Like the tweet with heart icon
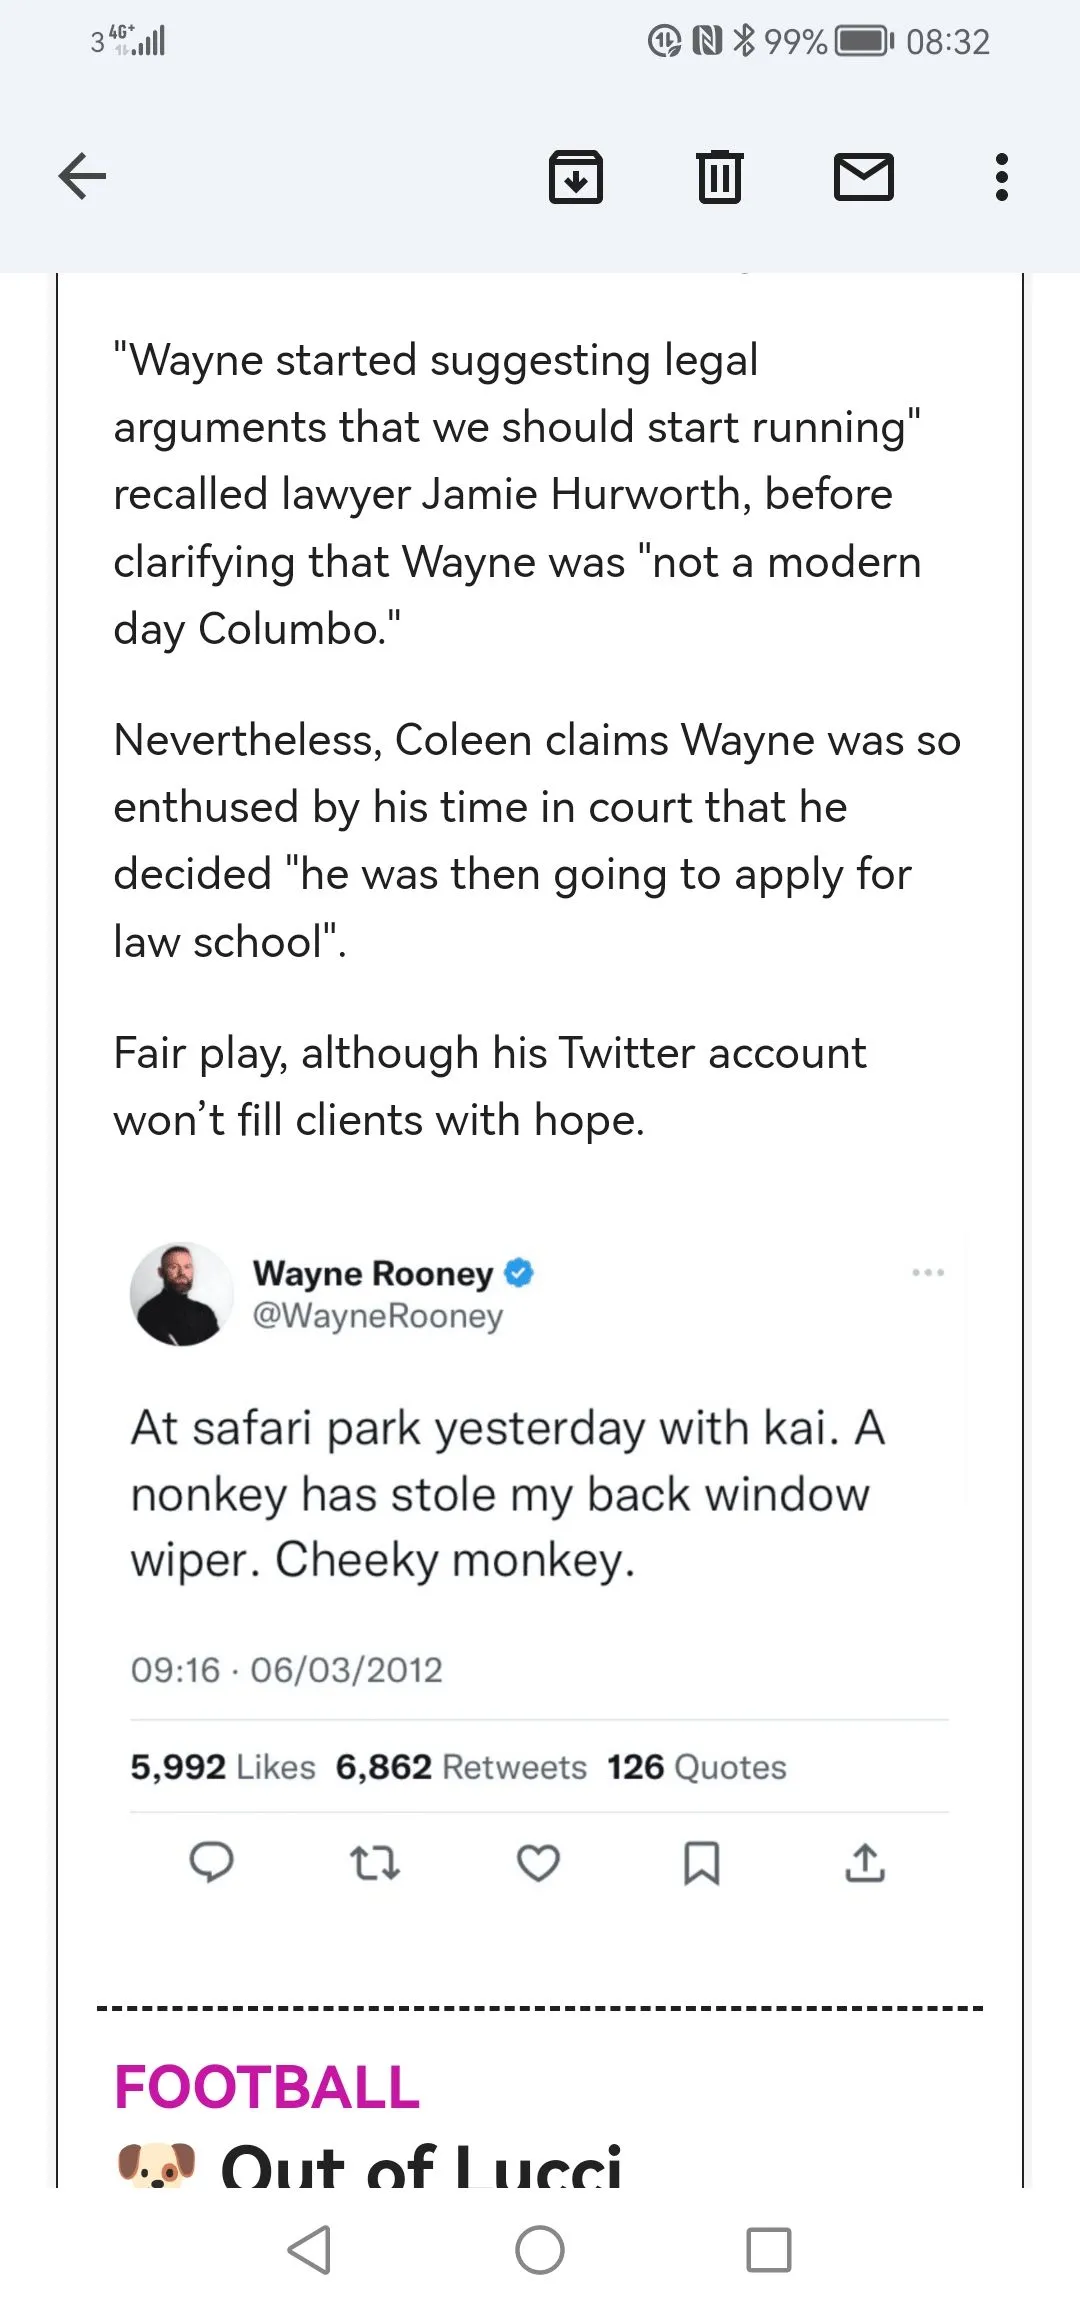Viewport: 1080px width, 2312px height. pyautogui.click(x=538, y=1863)
